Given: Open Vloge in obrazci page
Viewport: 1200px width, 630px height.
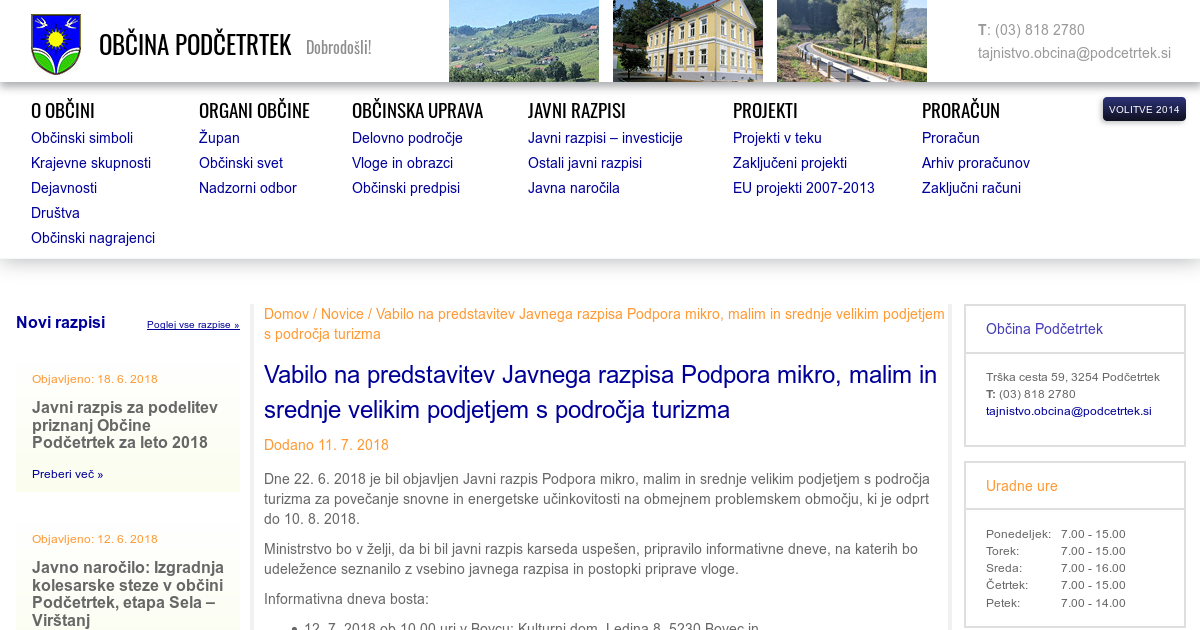Looking at the screenshot, I should (402, 163).
